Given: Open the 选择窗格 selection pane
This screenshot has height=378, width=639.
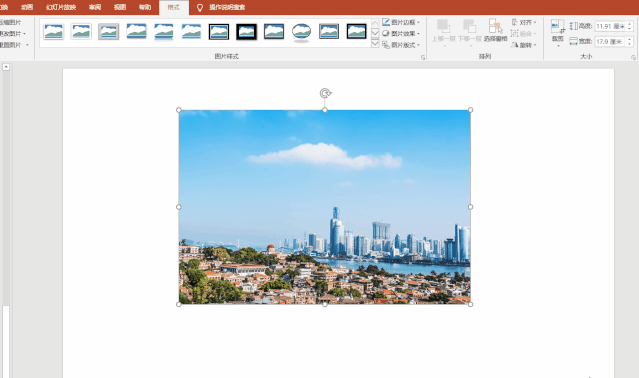Looking at the screenshot, I should [495, 31].
